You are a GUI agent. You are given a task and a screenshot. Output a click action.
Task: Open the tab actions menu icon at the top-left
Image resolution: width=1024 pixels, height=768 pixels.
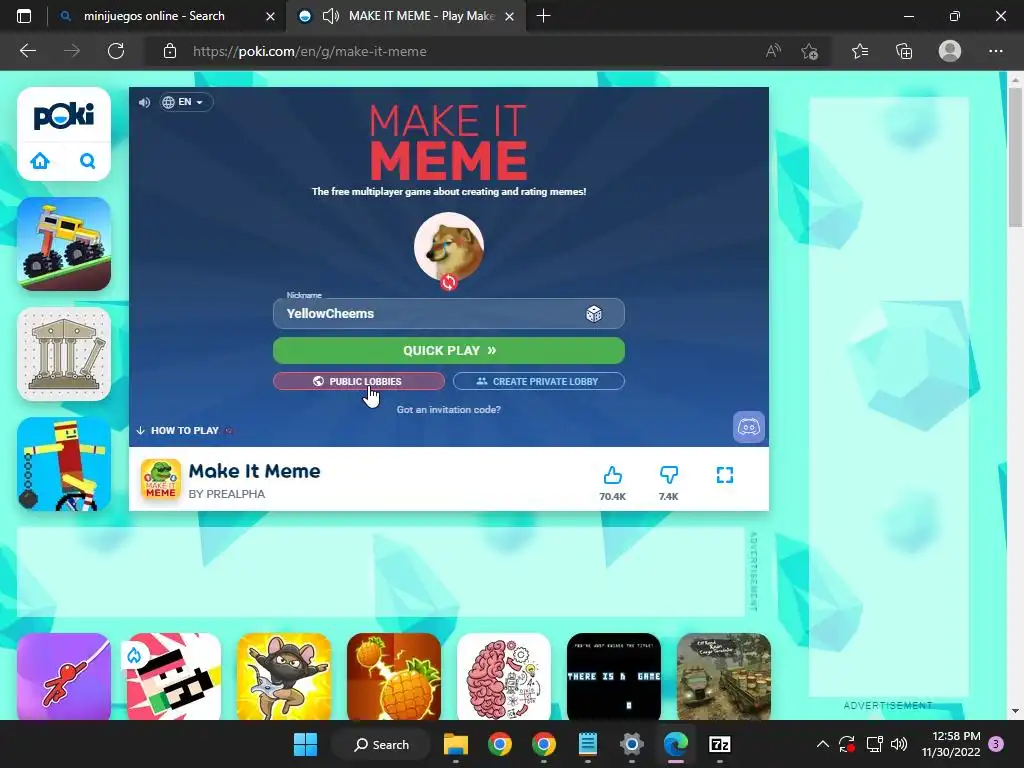(24, 16)
